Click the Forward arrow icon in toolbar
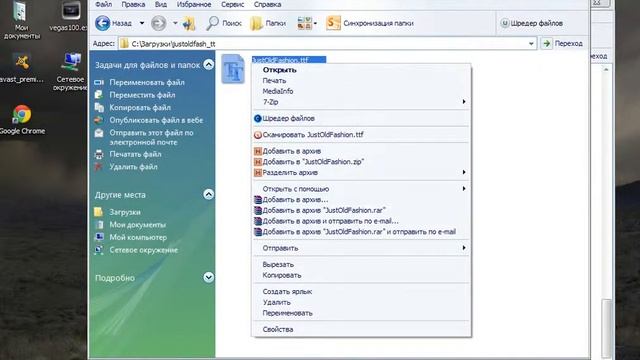This screenshot has height=360, width=640. [x=159, y=23]
